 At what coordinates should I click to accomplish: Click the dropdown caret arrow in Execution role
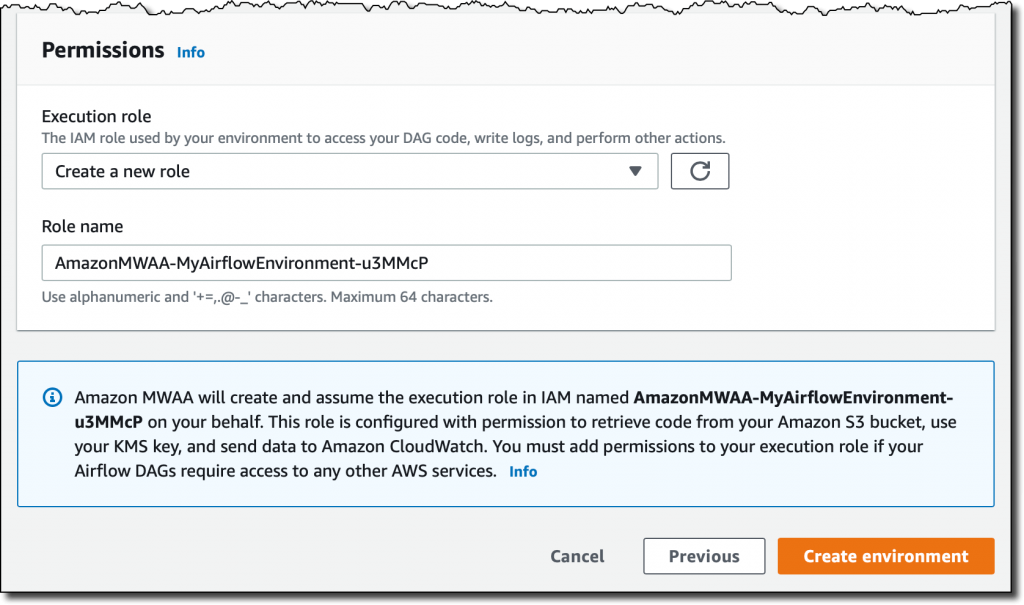635,171
